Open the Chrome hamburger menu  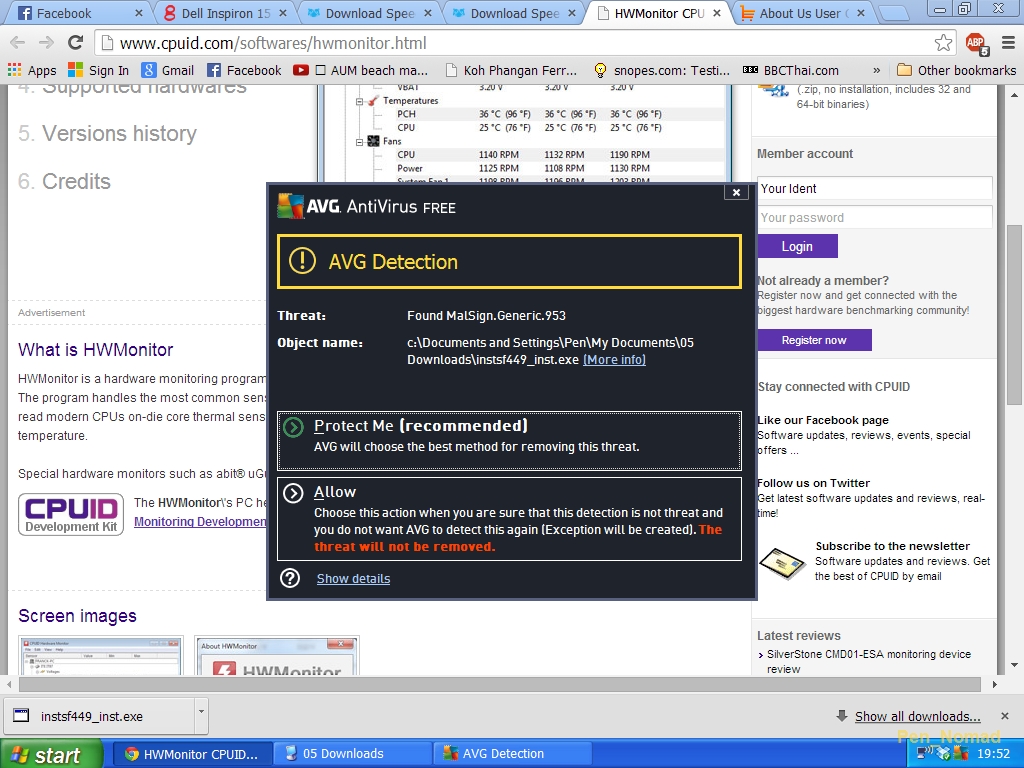pos(1008,43)
